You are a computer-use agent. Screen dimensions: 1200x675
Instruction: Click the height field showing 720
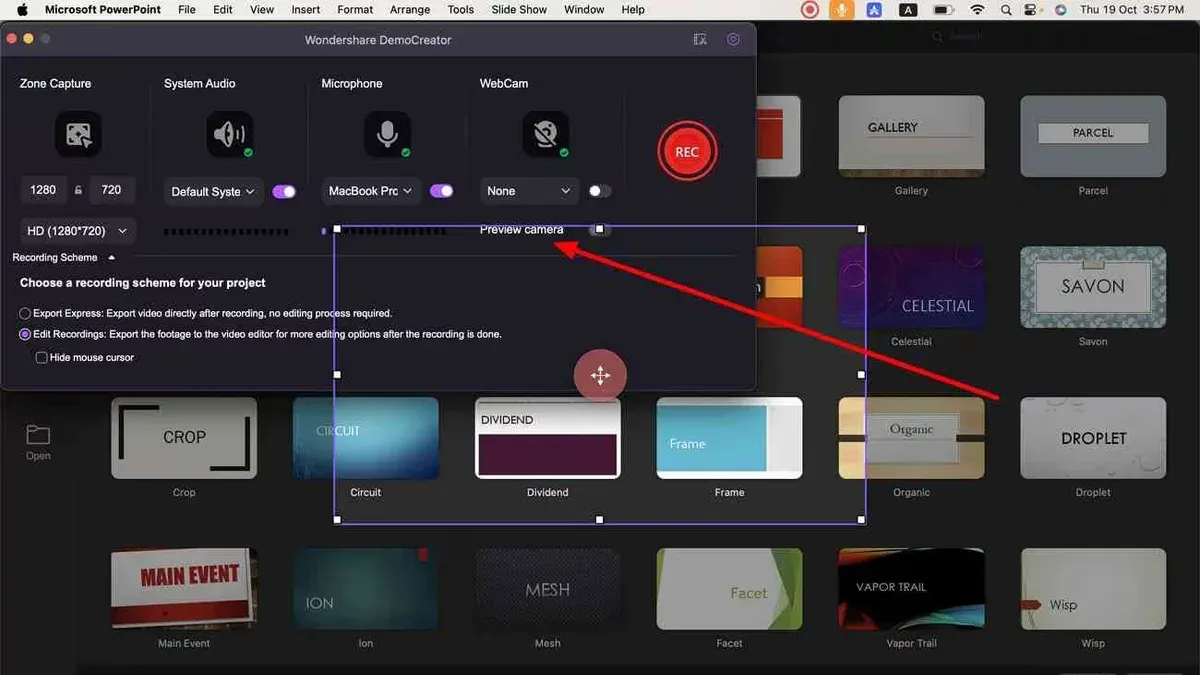(x=111, y=190)
